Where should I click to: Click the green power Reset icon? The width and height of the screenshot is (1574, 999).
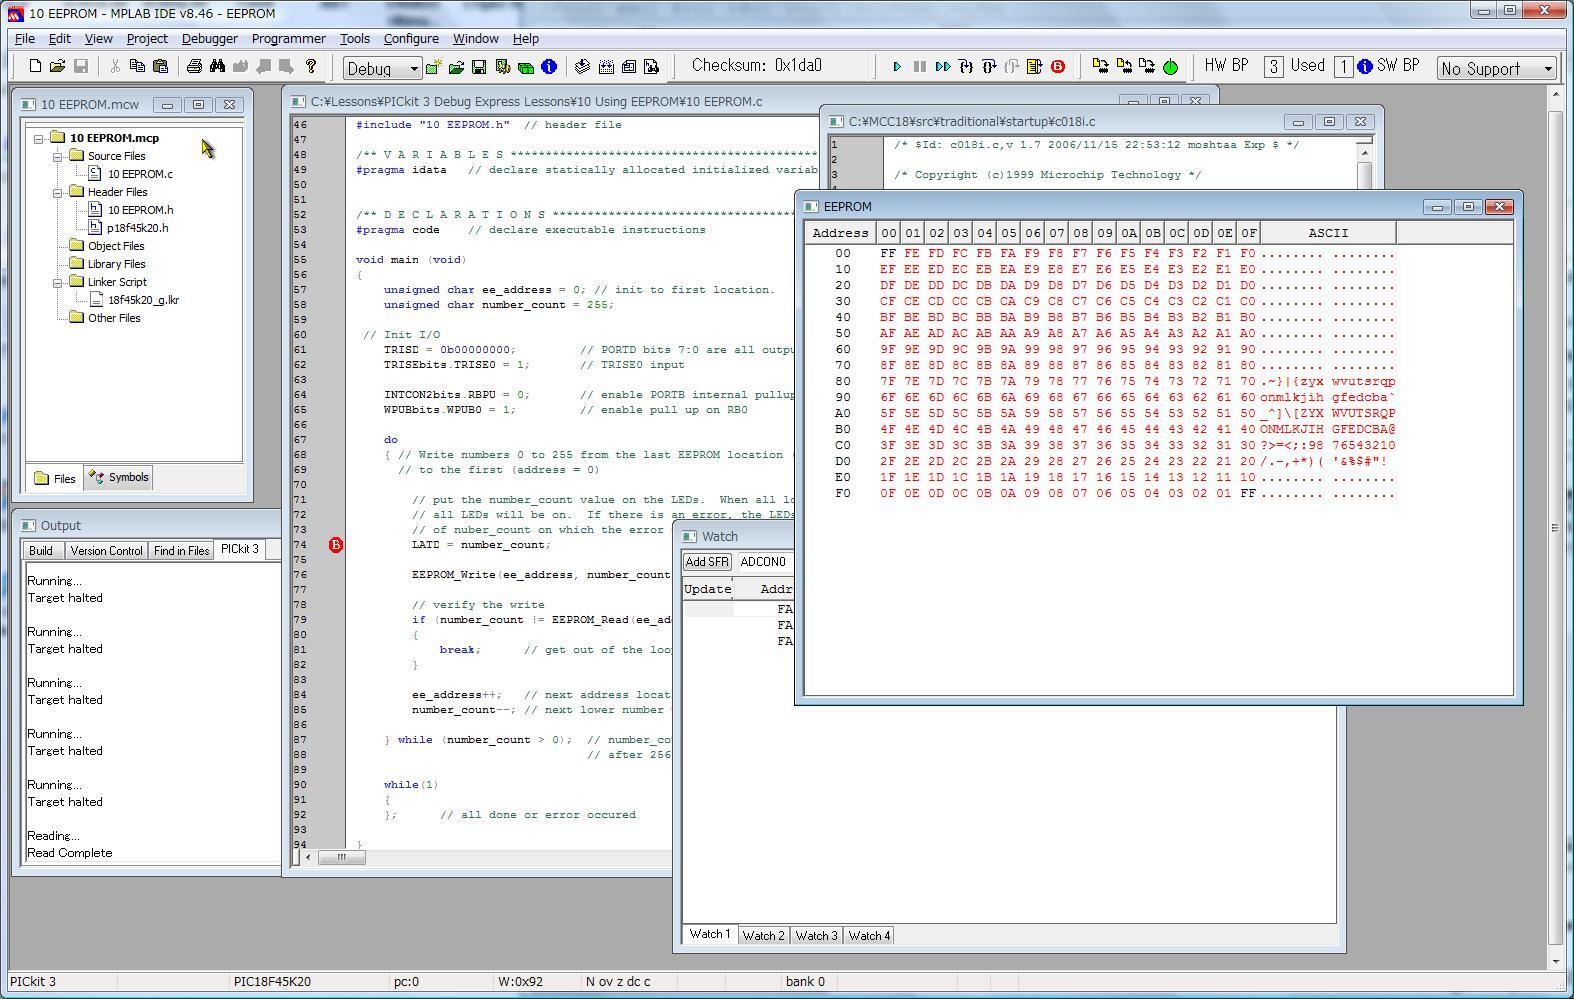coord(1170,67)
